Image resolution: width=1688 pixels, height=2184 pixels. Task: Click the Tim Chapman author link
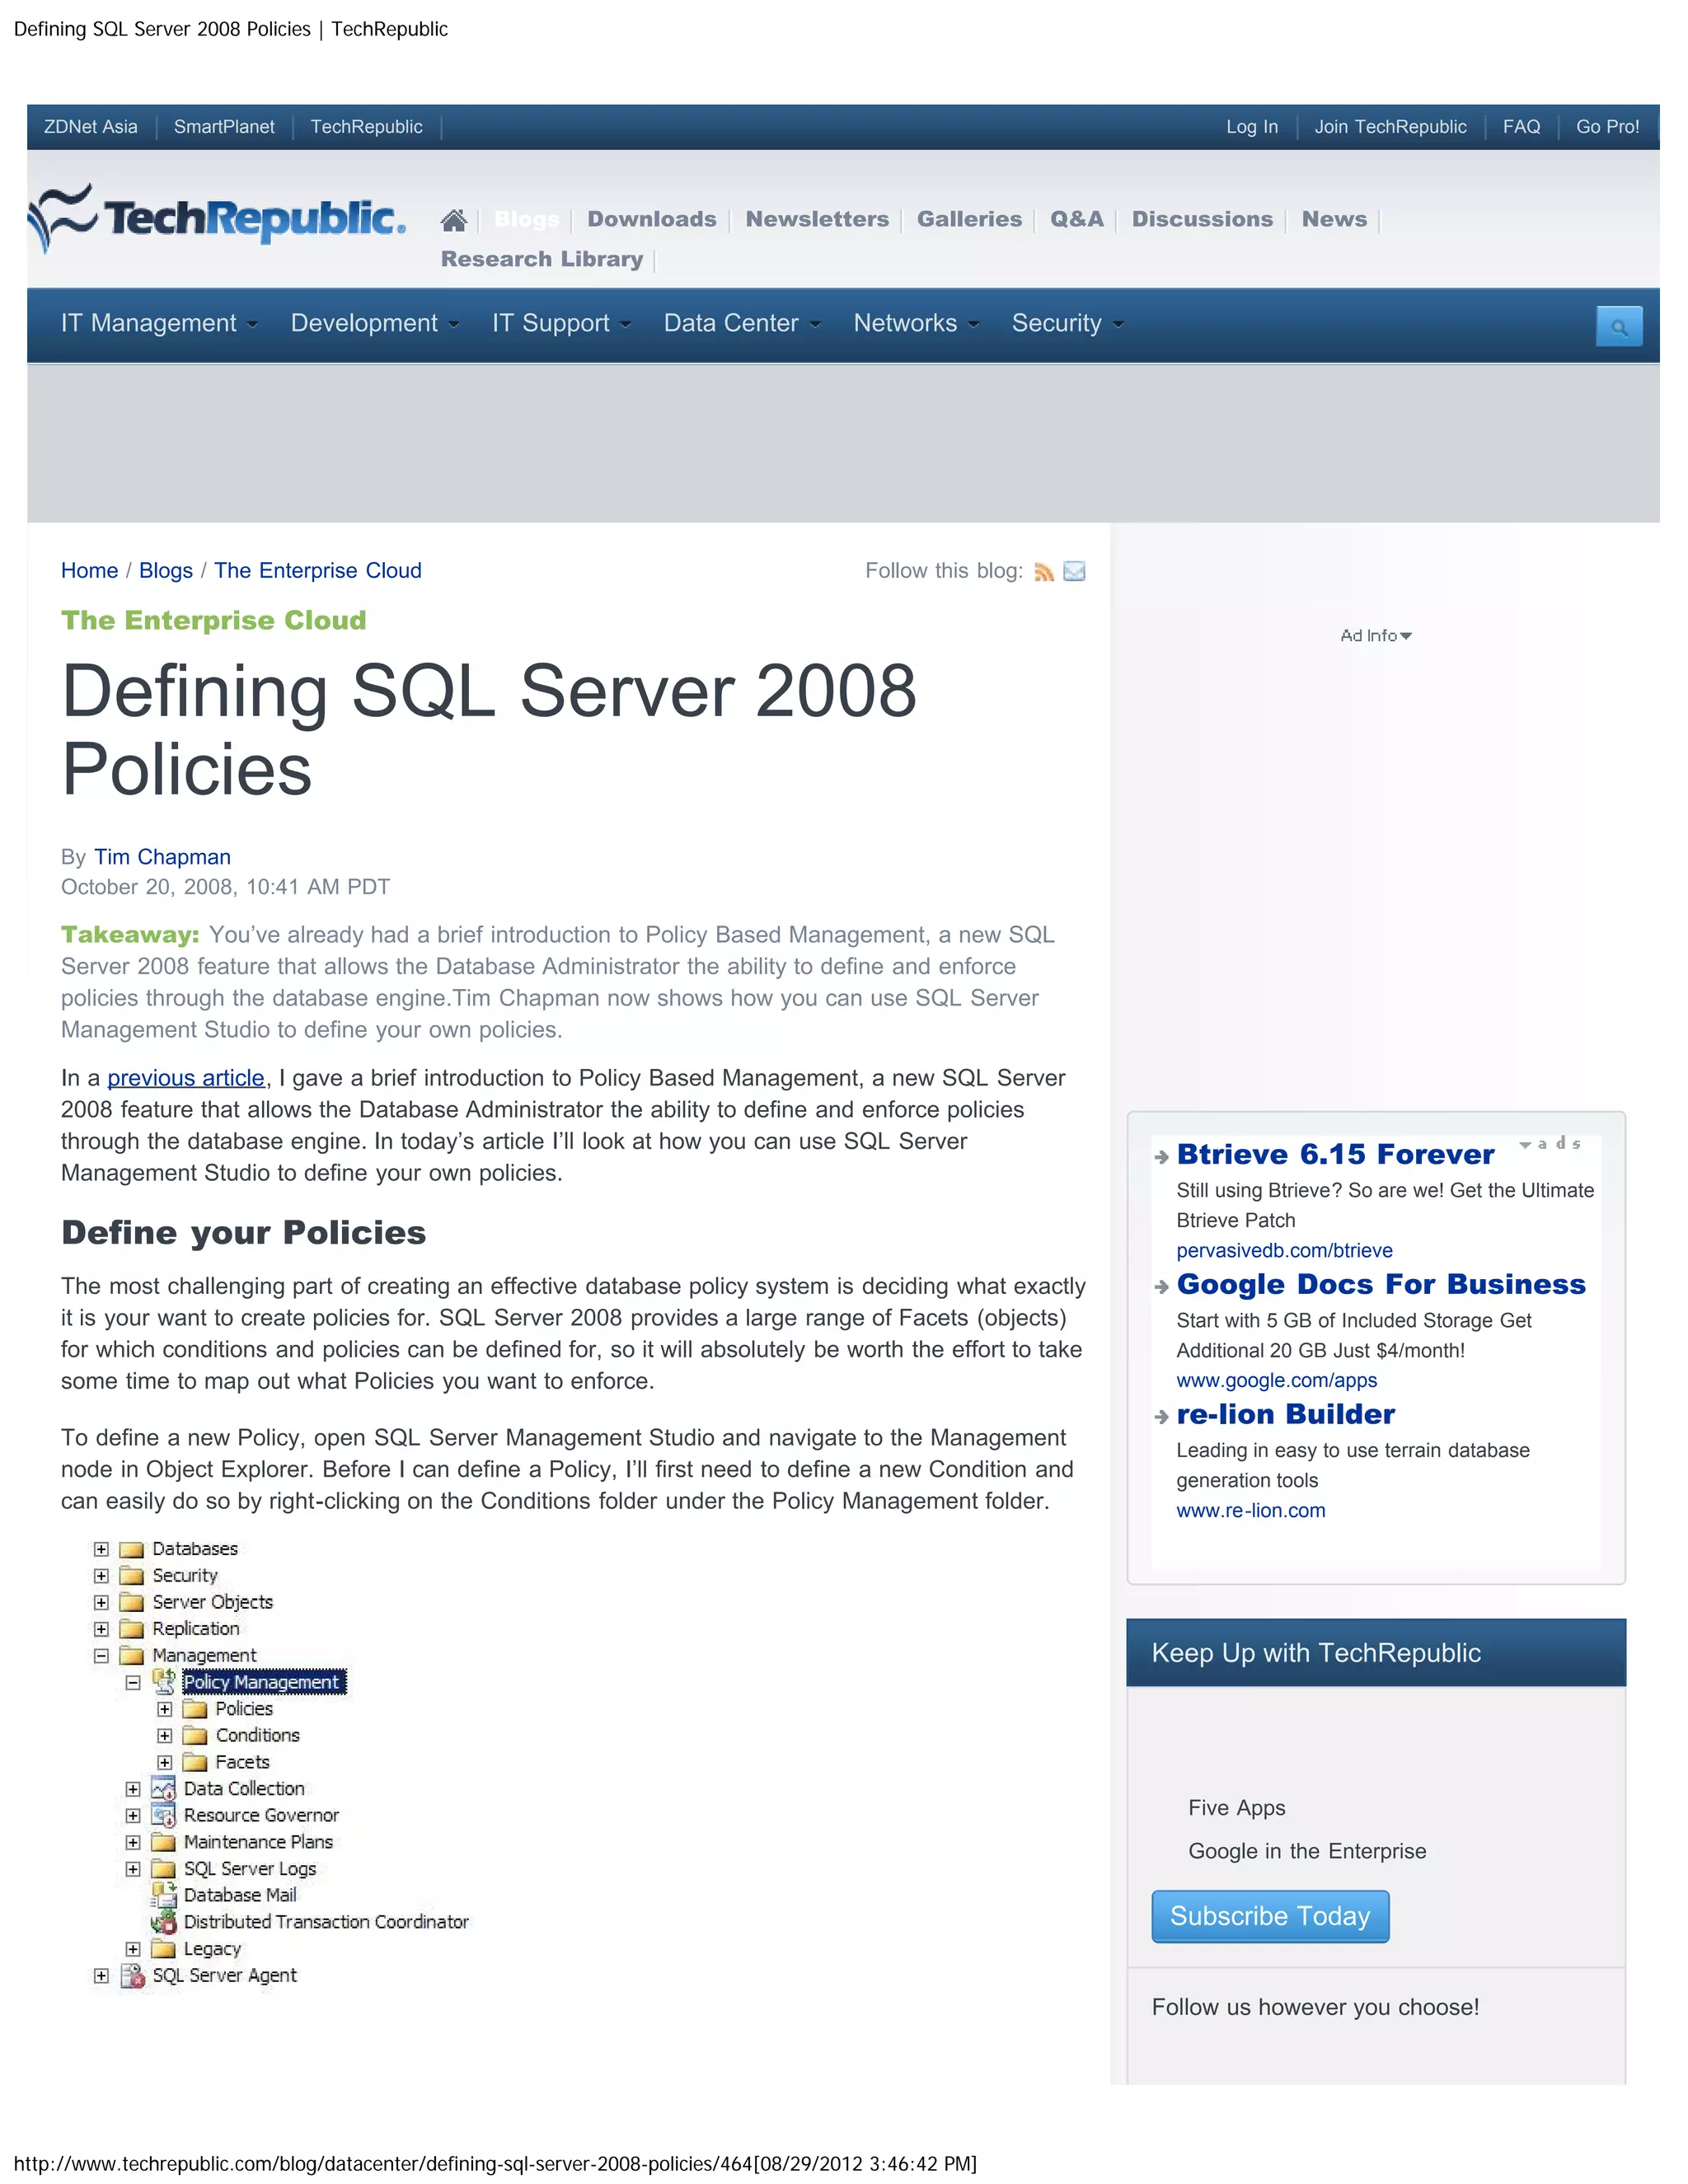coord(162,857)
